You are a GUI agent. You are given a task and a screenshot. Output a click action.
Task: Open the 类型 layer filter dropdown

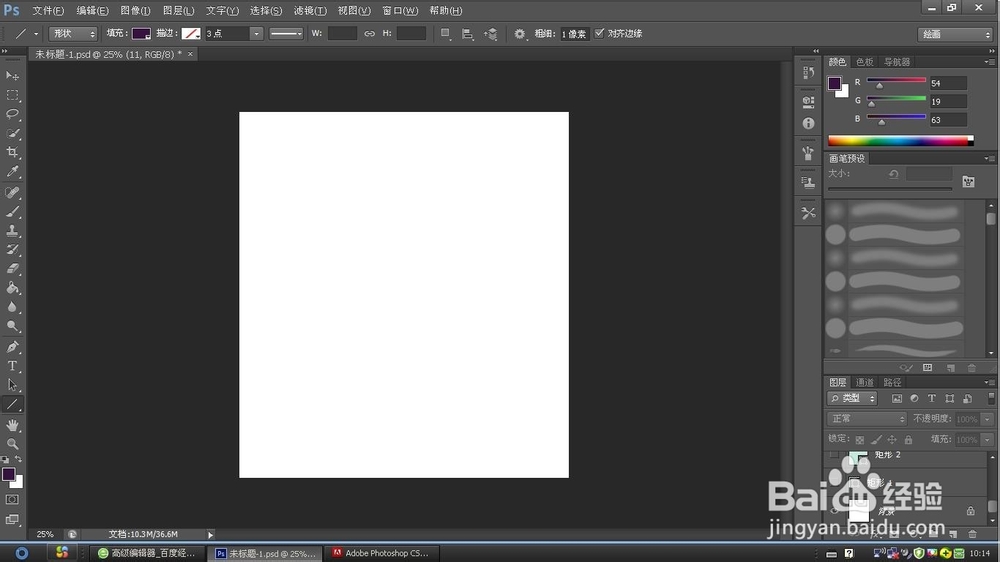pos(852,399)
